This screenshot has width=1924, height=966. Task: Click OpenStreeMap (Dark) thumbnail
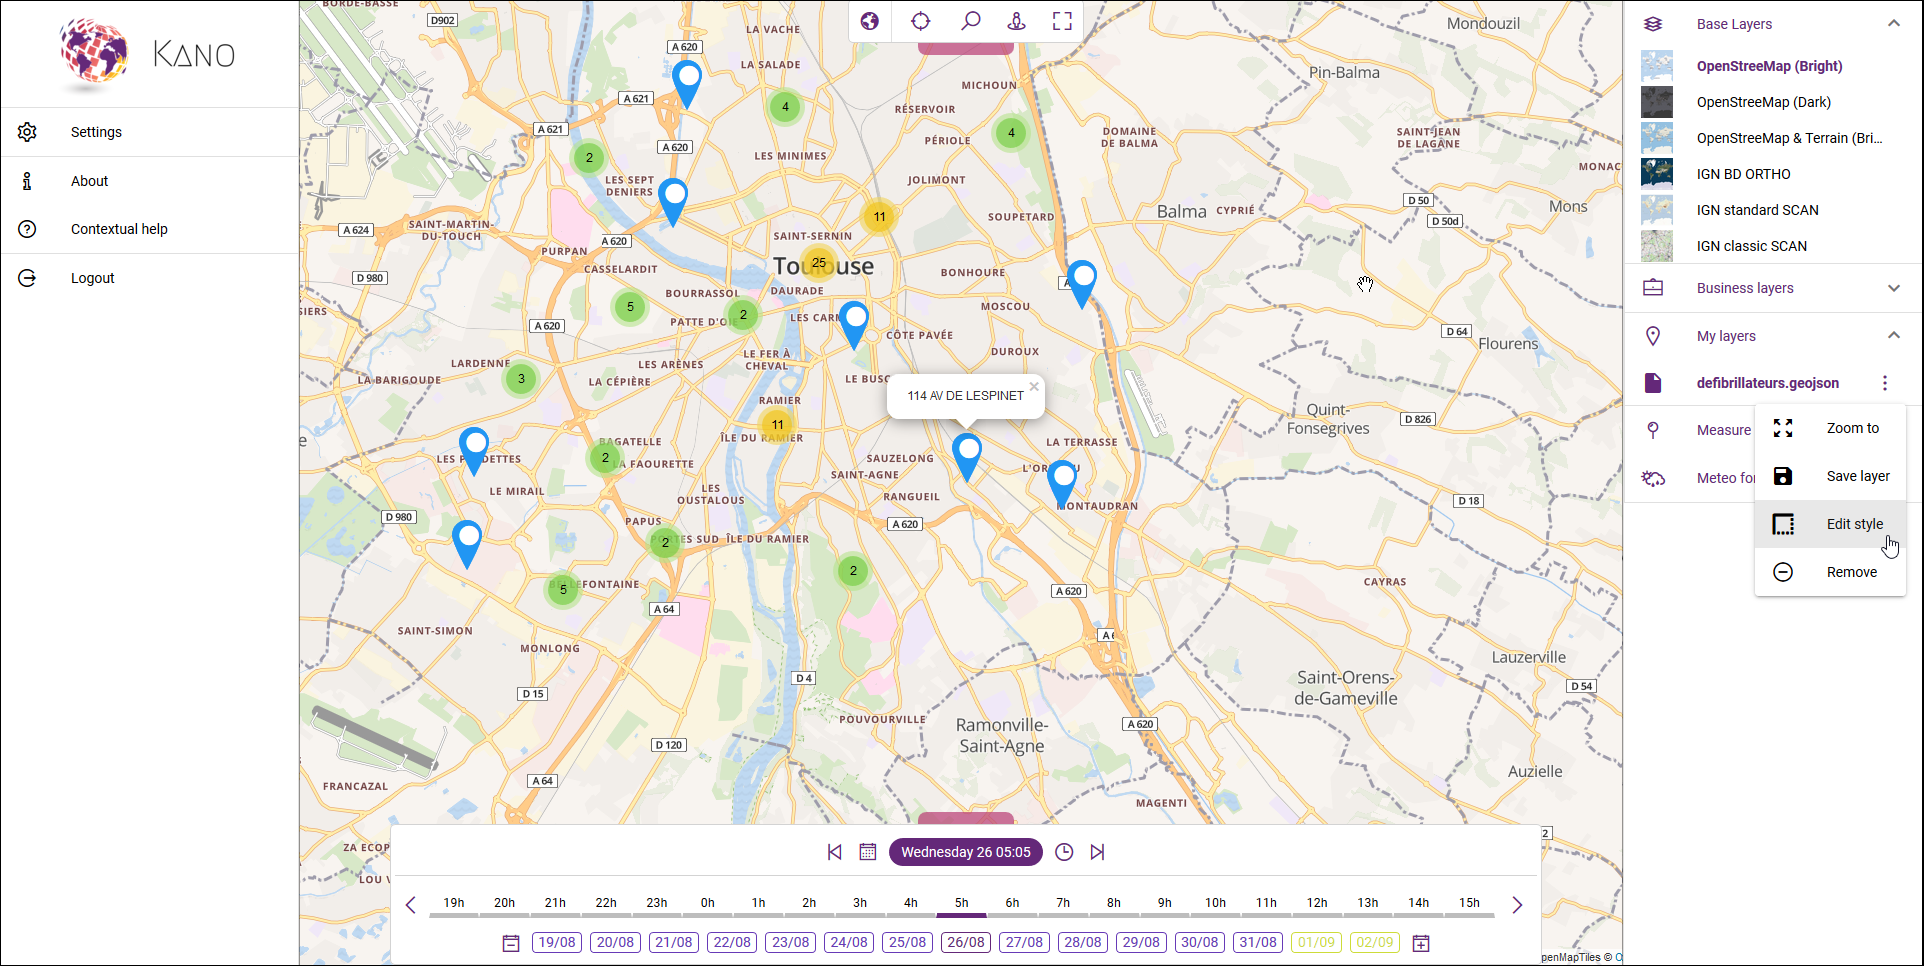pos(1657,102)
